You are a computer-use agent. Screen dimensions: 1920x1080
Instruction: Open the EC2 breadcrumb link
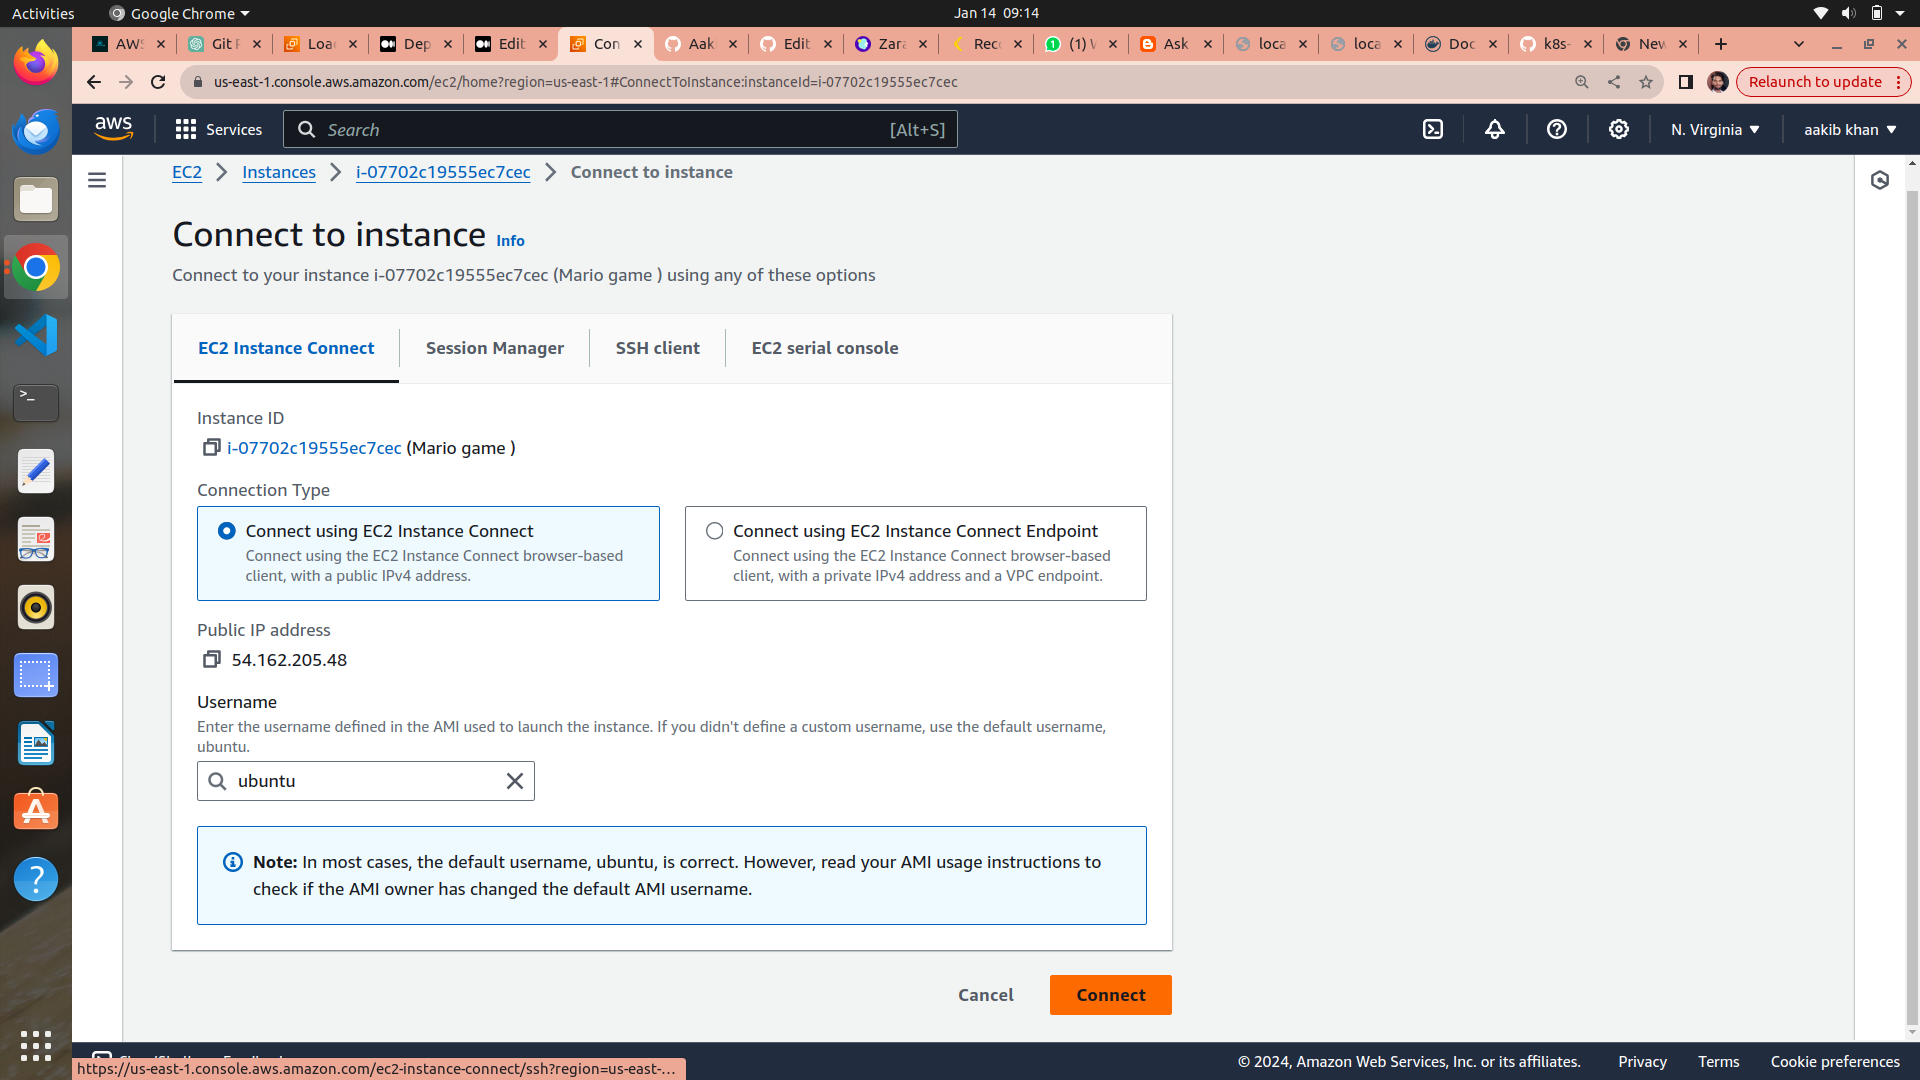(187, 172)
